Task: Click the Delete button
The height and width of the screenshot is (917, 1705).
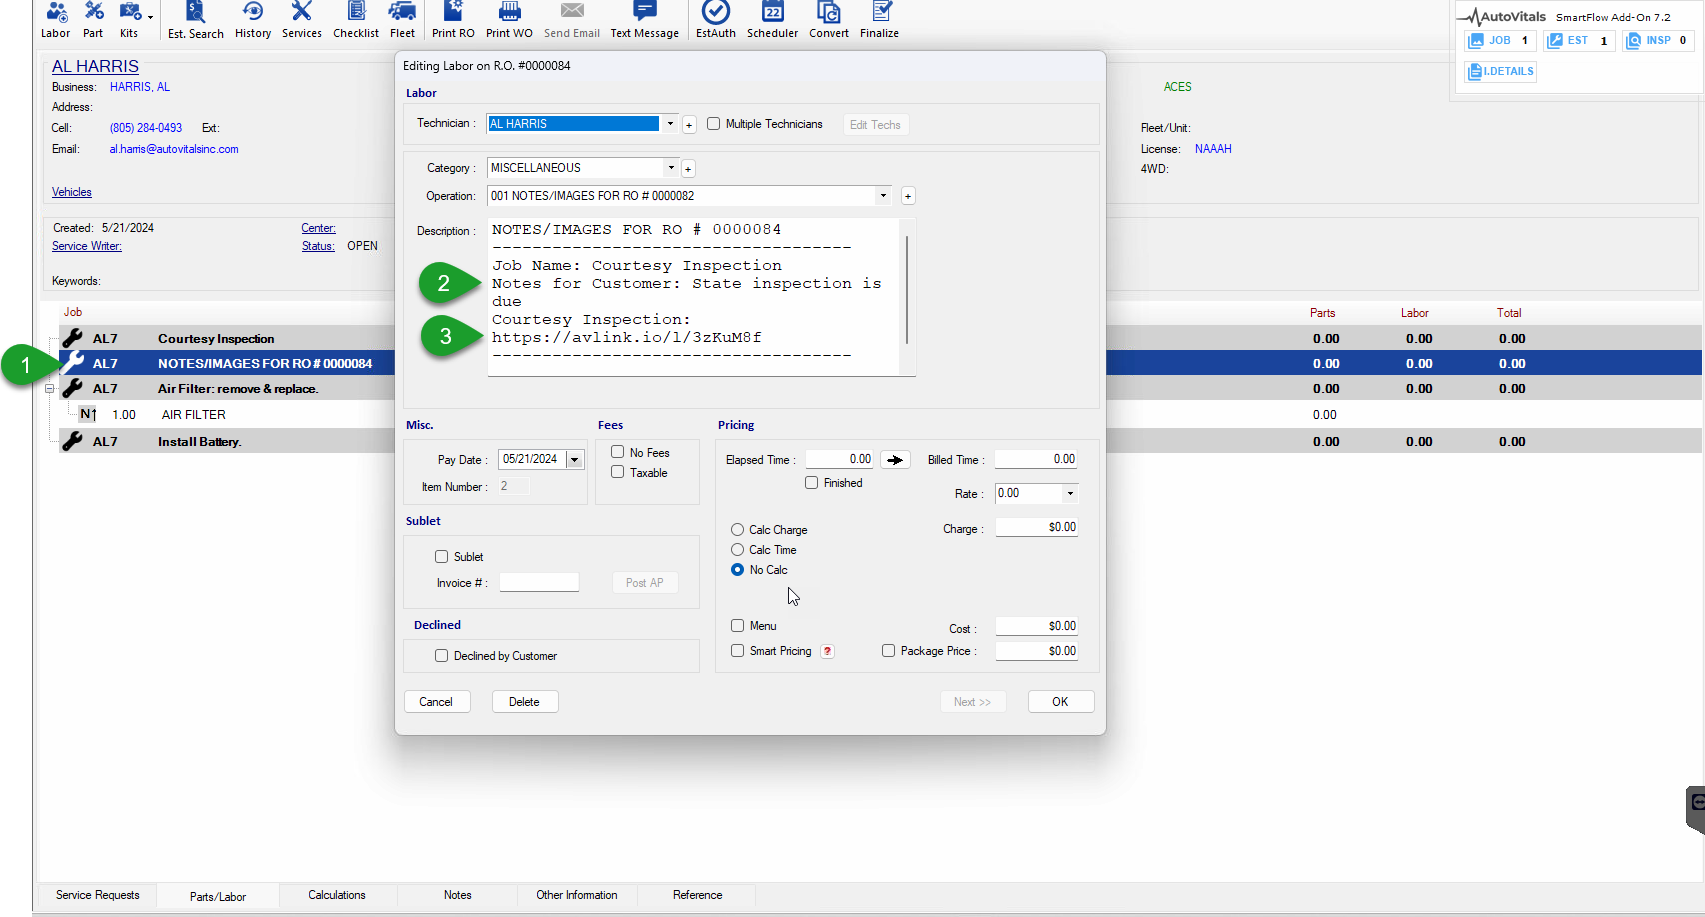Action: tap(524, 702)
